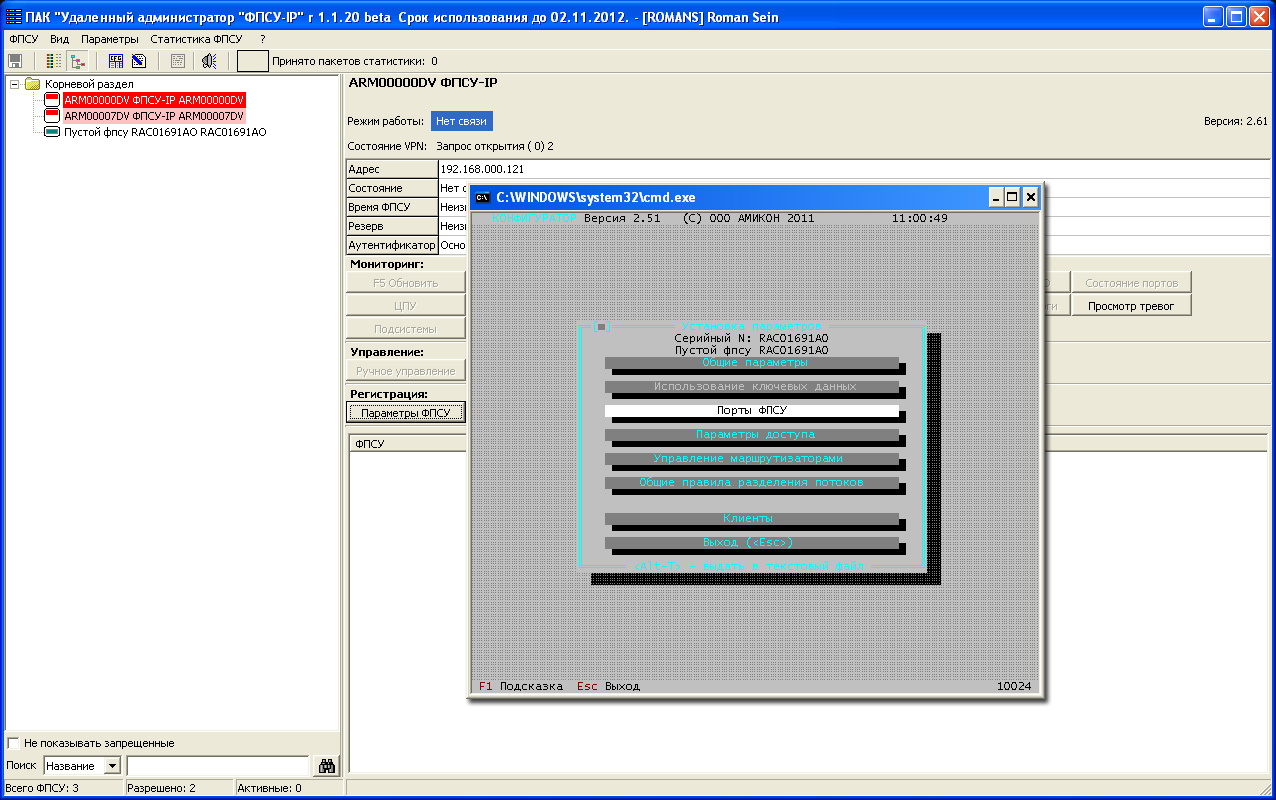The width and height of the screenshot is (1276, 800).
Task: Open the ? help menu
Action: coord(262,38)
